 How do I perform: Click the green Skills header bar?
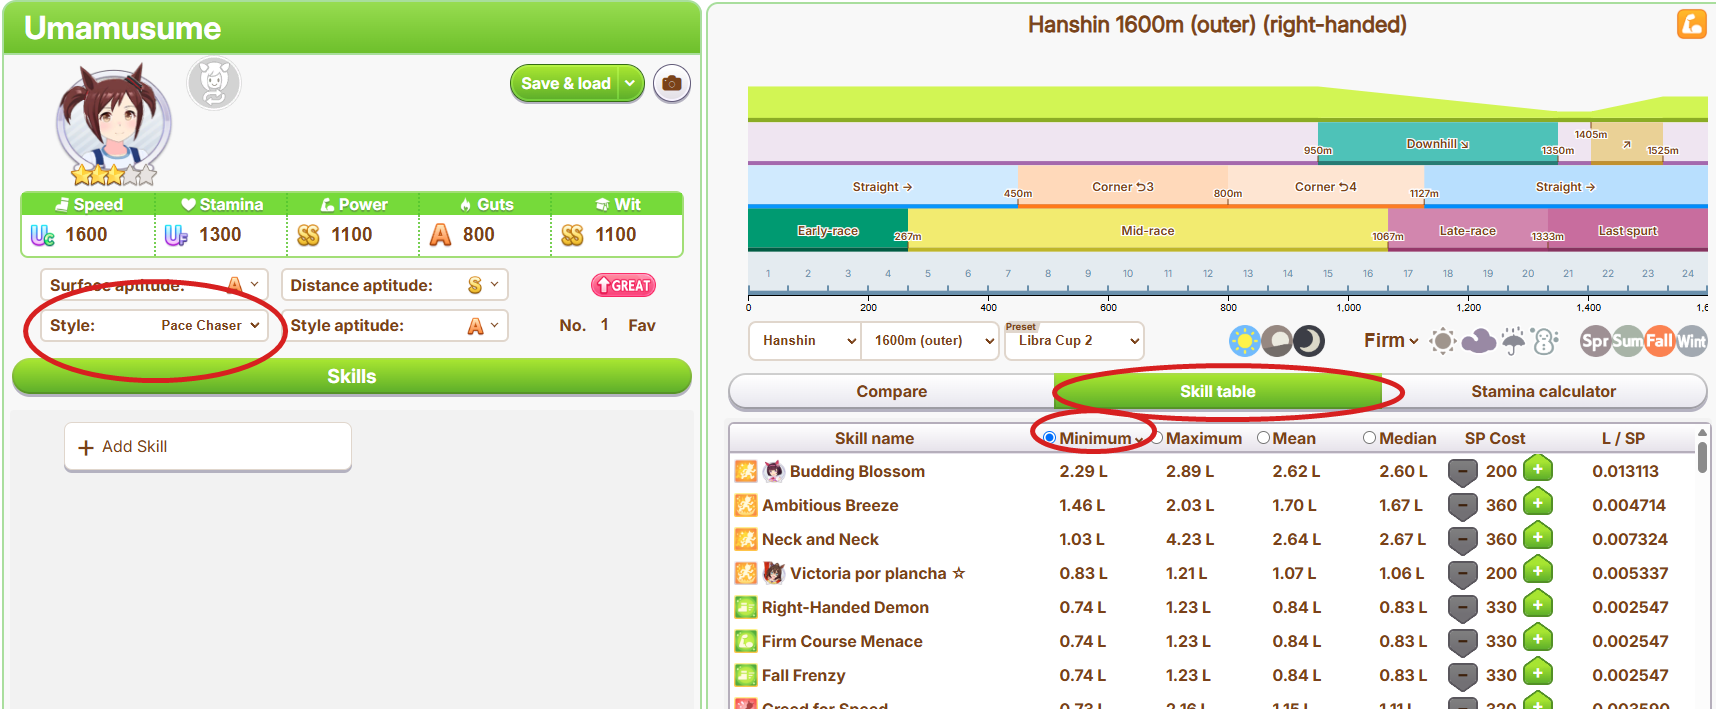[352, 376]
